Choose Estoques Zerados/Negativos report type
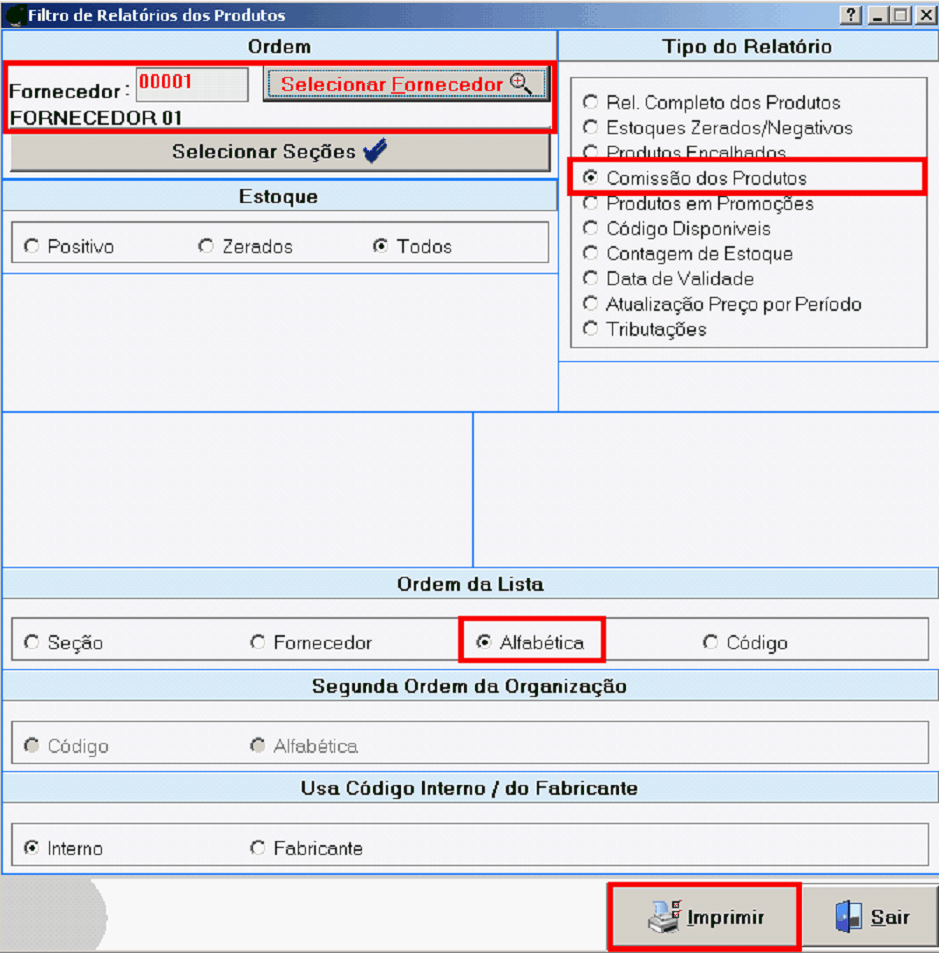 pos(591,128)
